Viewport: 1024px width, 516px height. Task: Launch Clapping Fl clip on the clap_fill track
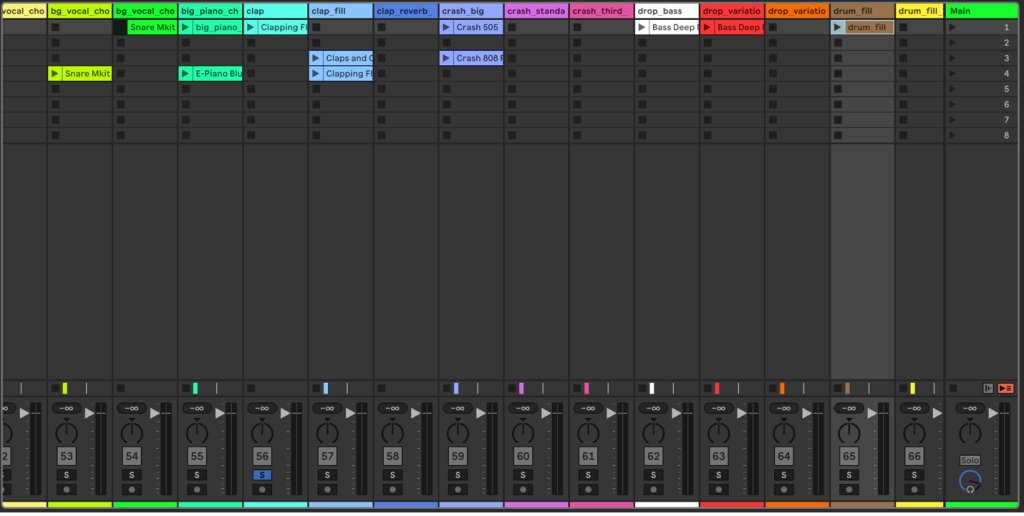pyautogui.click(x=316, y=74)
